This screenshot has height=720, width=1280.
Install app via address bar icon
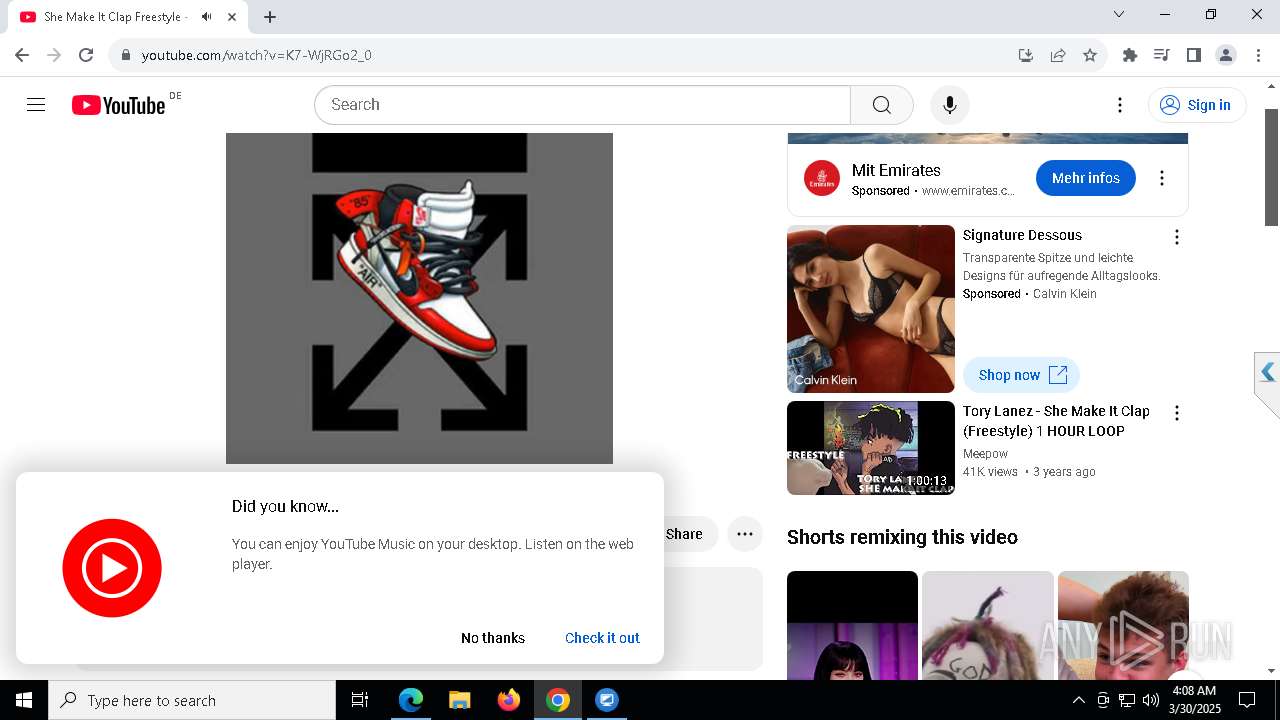(x=1025, y=55)
